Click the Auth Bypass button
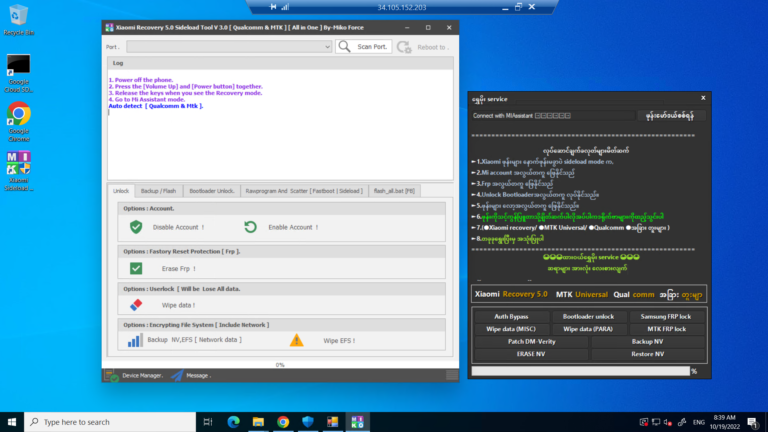The width and height of the screenshot is (768, 432). click(511, 317)
